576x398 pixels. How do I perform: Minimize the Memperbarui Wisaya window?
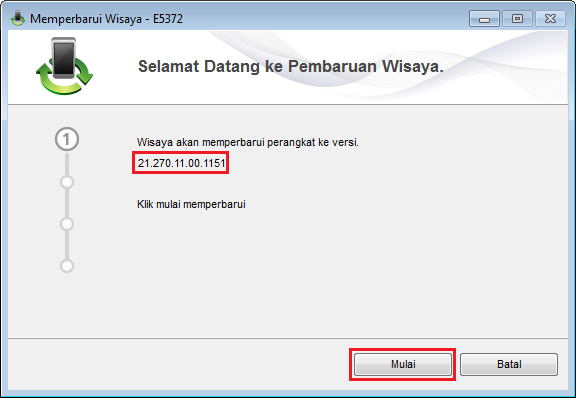click(x=484, y=19)
